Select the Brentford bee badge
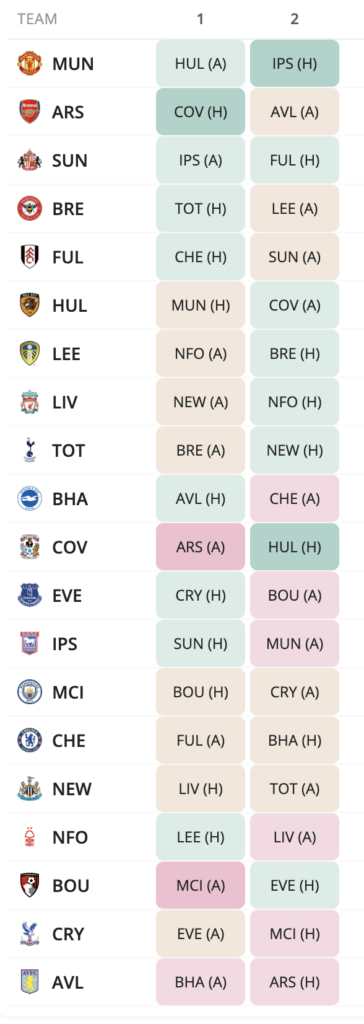 pos(29,208)
